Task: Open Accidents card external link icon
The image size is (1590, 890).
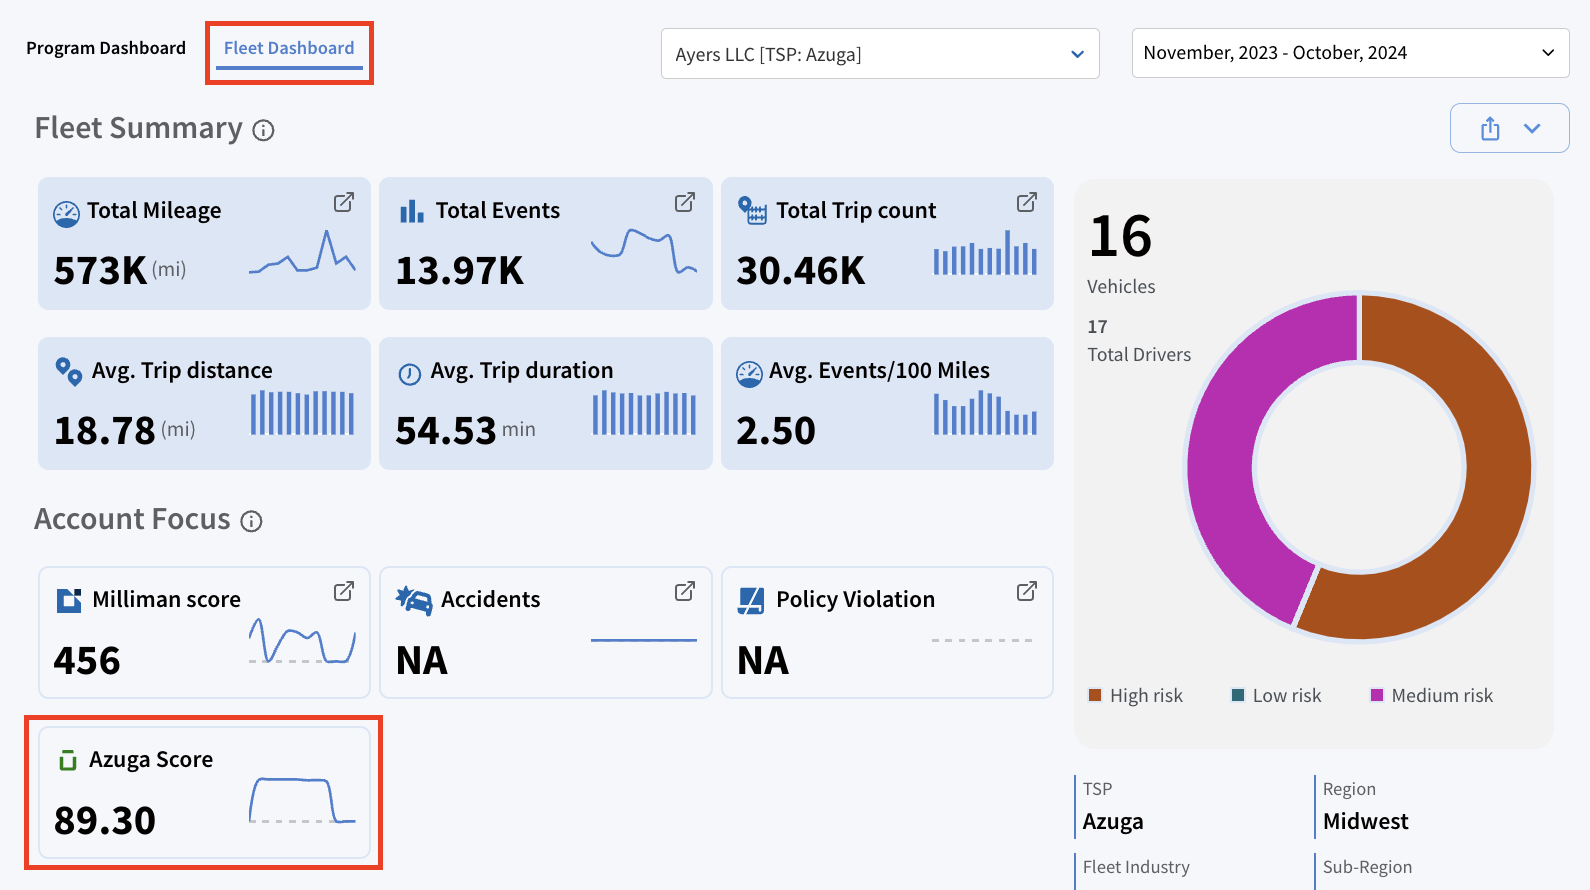Action: (x=685, y=591)
